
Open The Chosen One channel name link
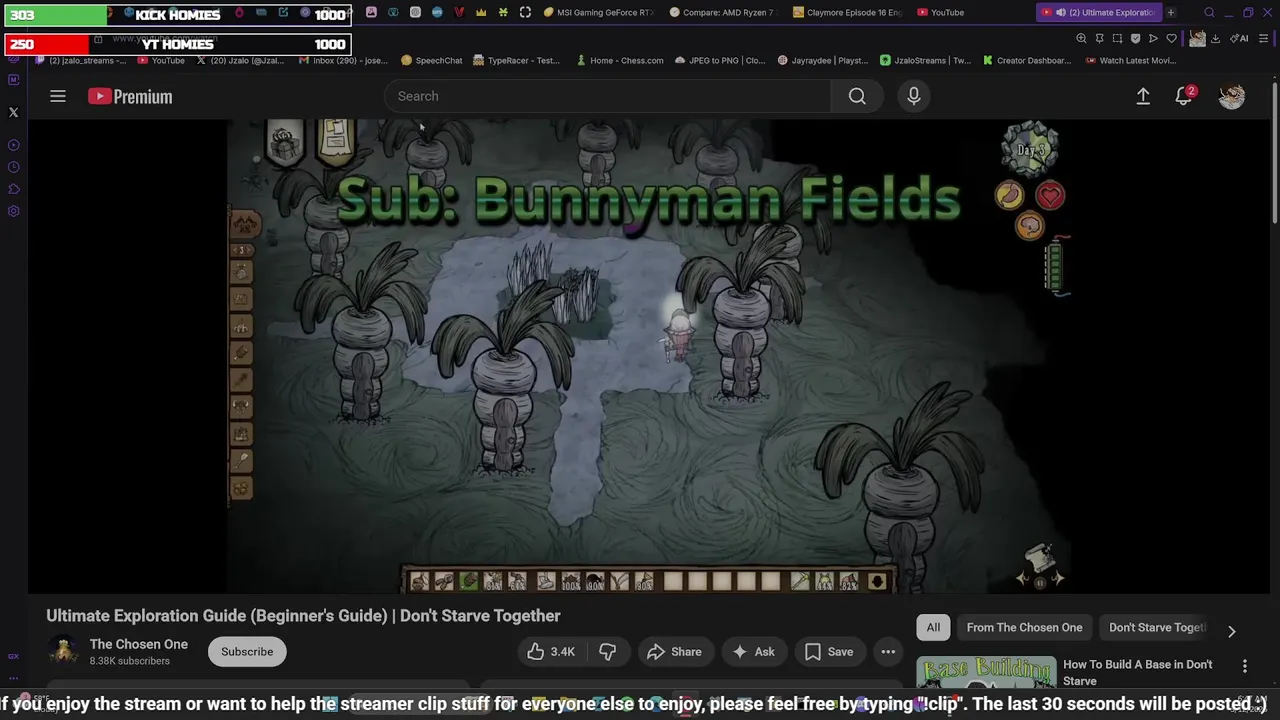click(139, 644)
